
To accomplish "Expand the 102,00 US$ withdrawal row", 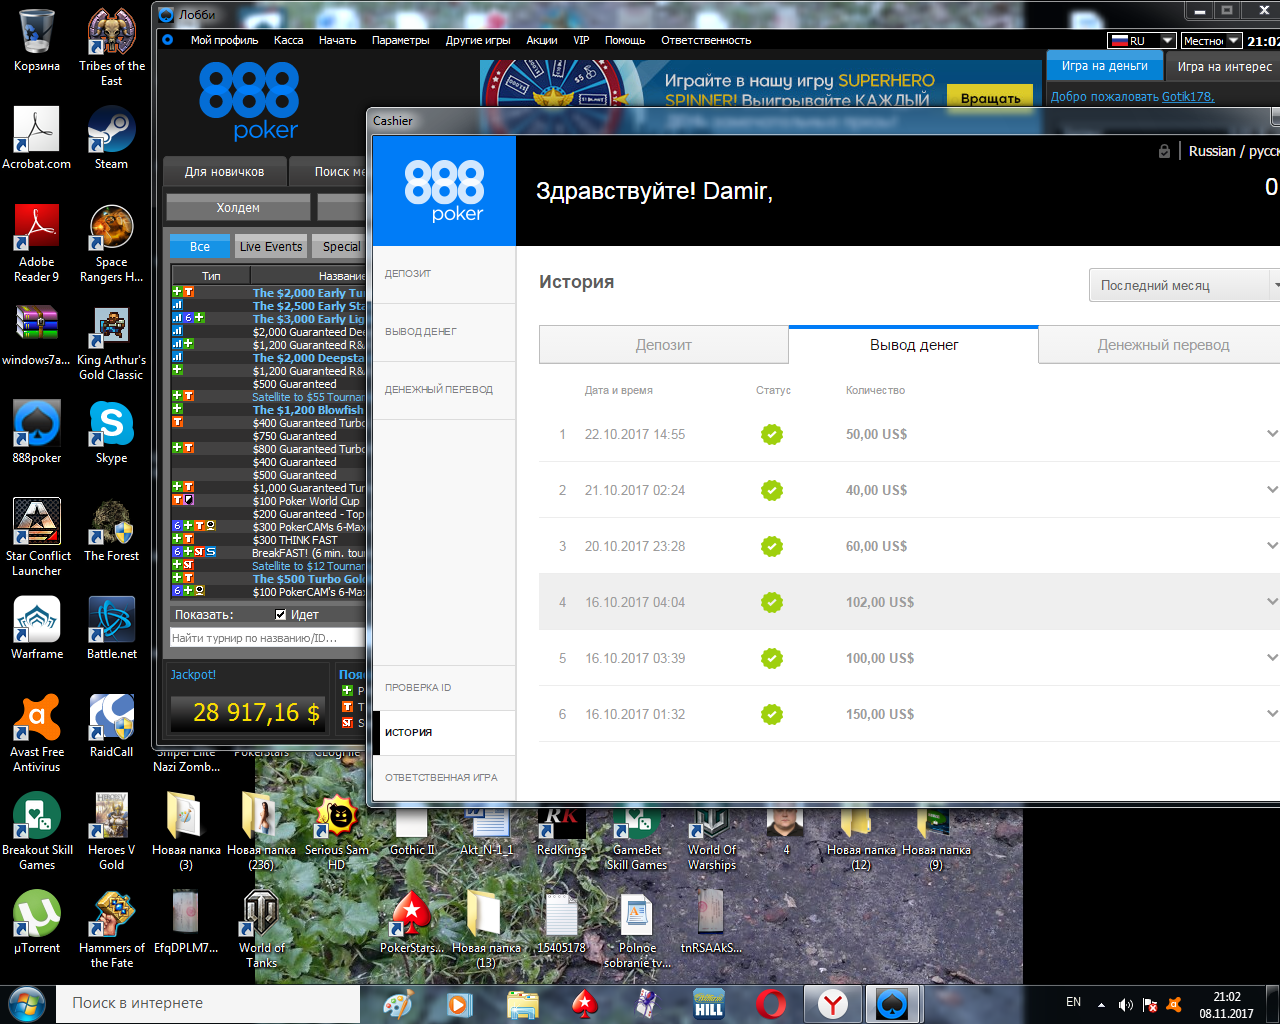I will (x=1272, y=602).
